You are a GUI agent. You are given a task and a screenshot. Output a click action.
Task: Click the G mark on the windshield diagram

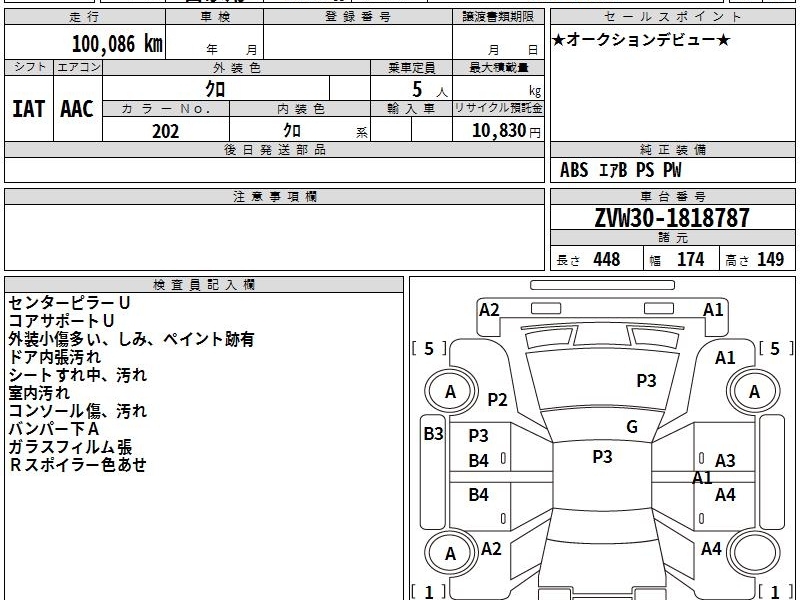pyautogui.click(x=632, y=427)
